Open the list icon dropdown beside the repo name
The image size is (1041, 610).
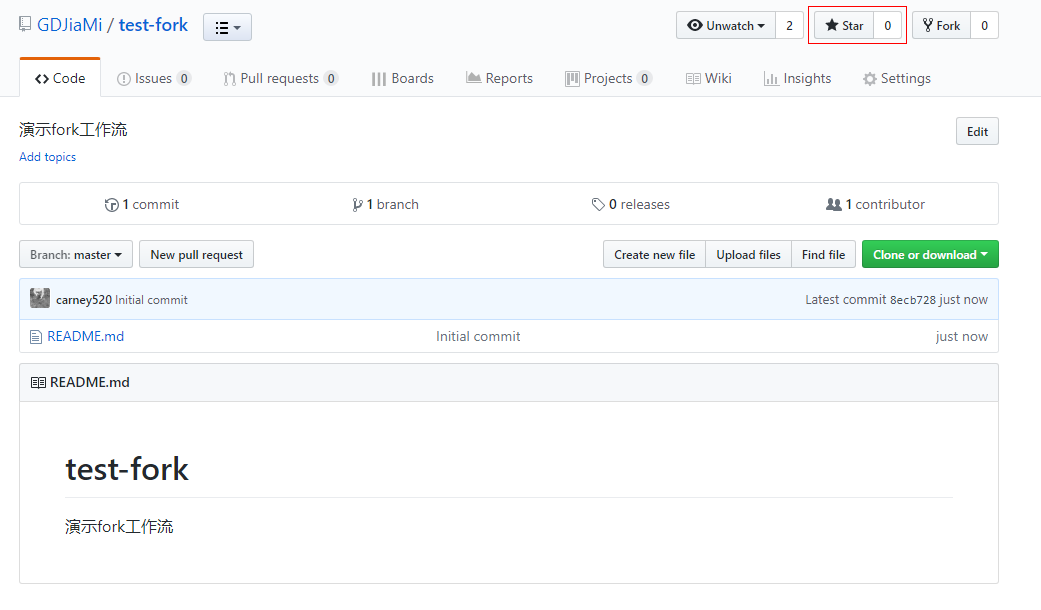tap(227, 28)
